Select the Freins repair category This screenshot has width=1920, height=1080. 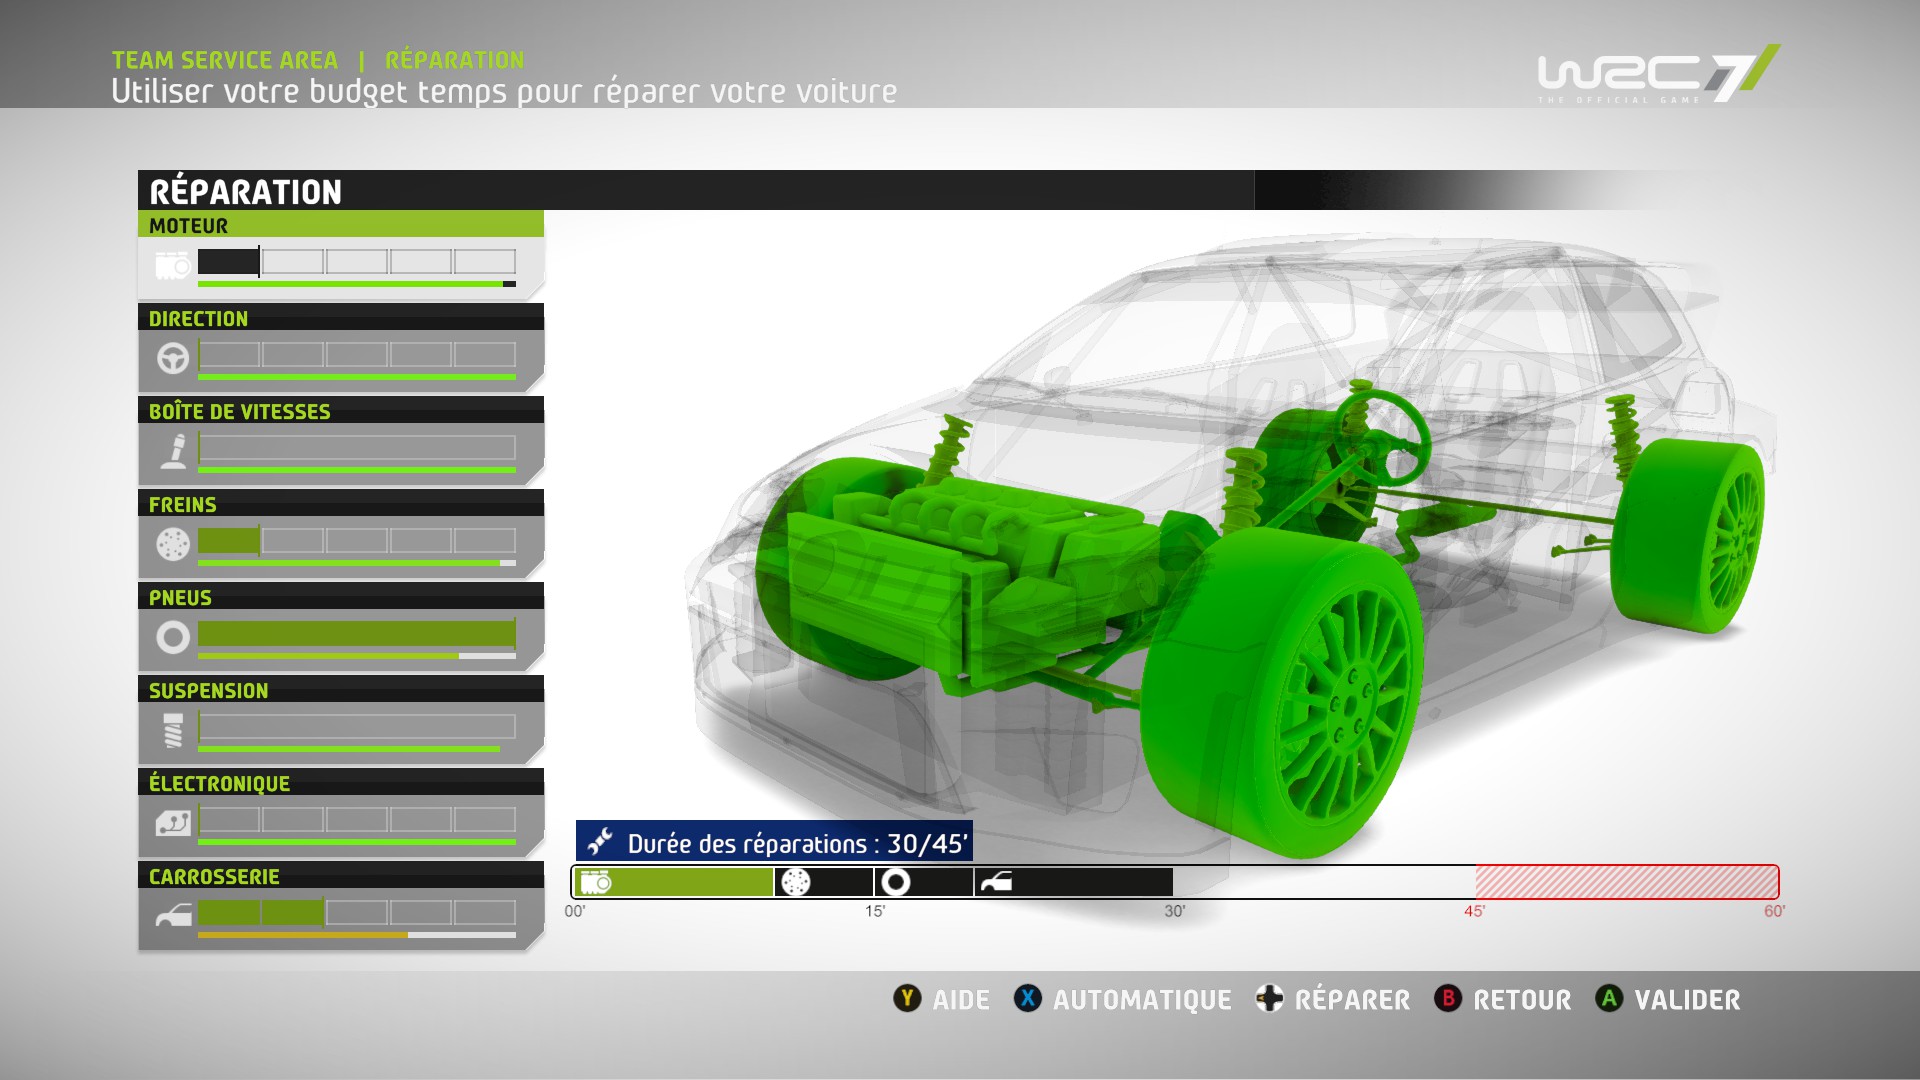[341, 534]
